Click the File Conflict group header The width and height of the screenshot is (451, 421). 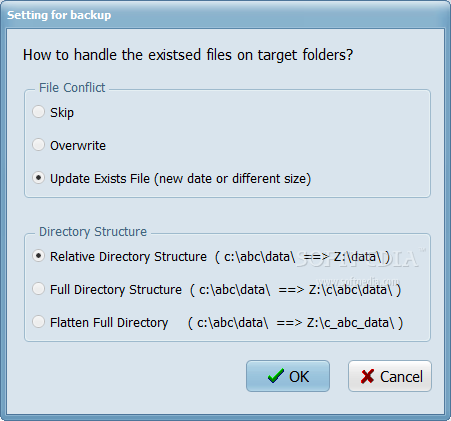pyautogui.click(x=72, y=88)
